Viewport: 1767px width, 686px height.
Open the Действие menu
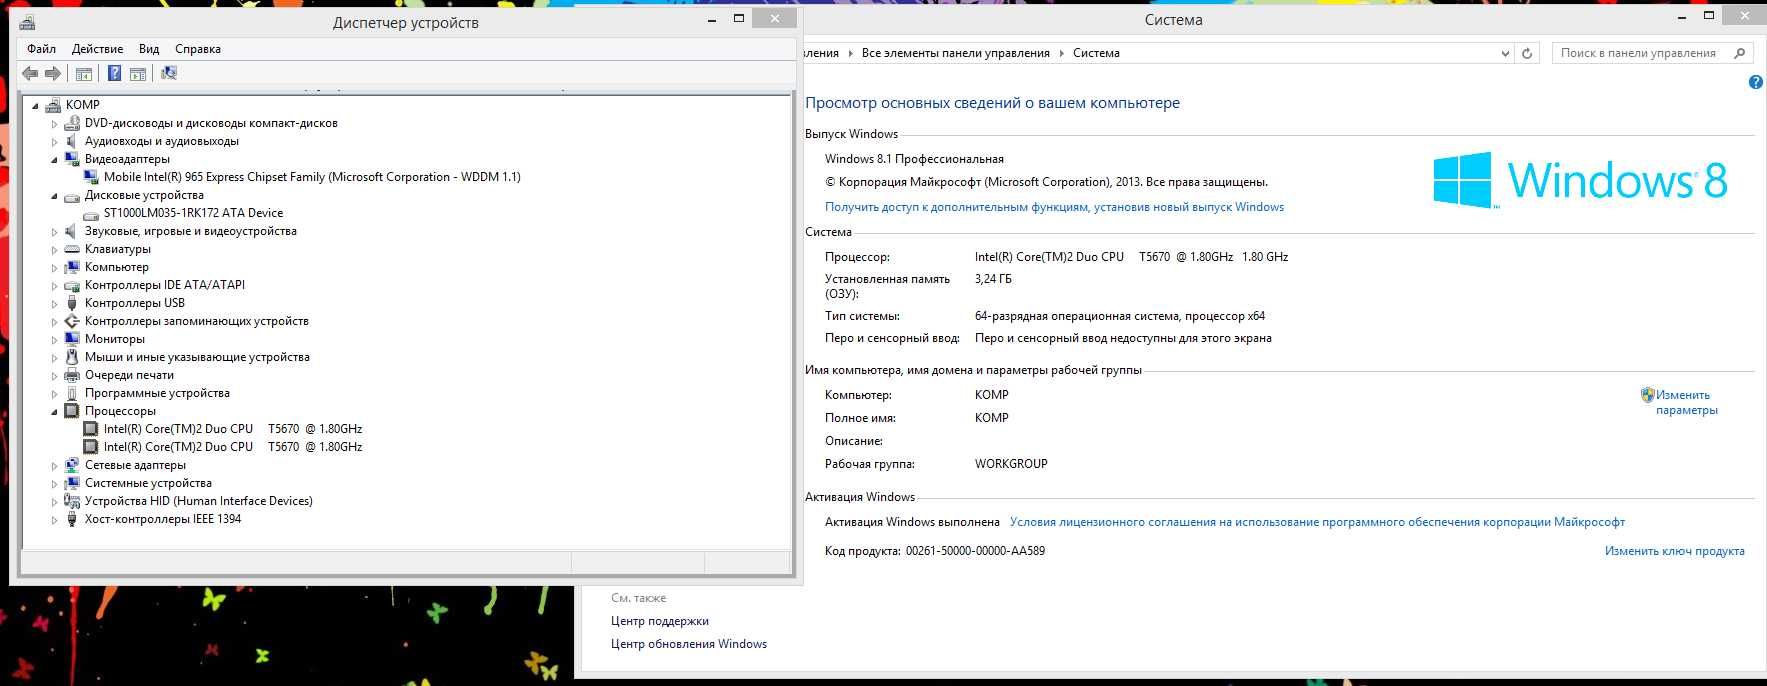[x=97, y=49]
